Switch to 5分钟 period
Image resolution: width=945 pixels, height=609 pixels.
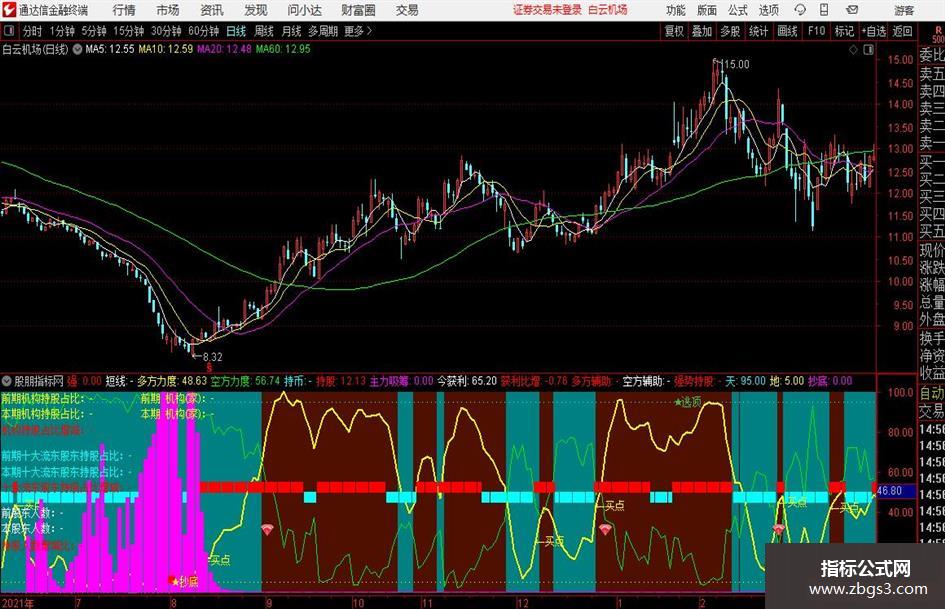(x=93, y=31)
